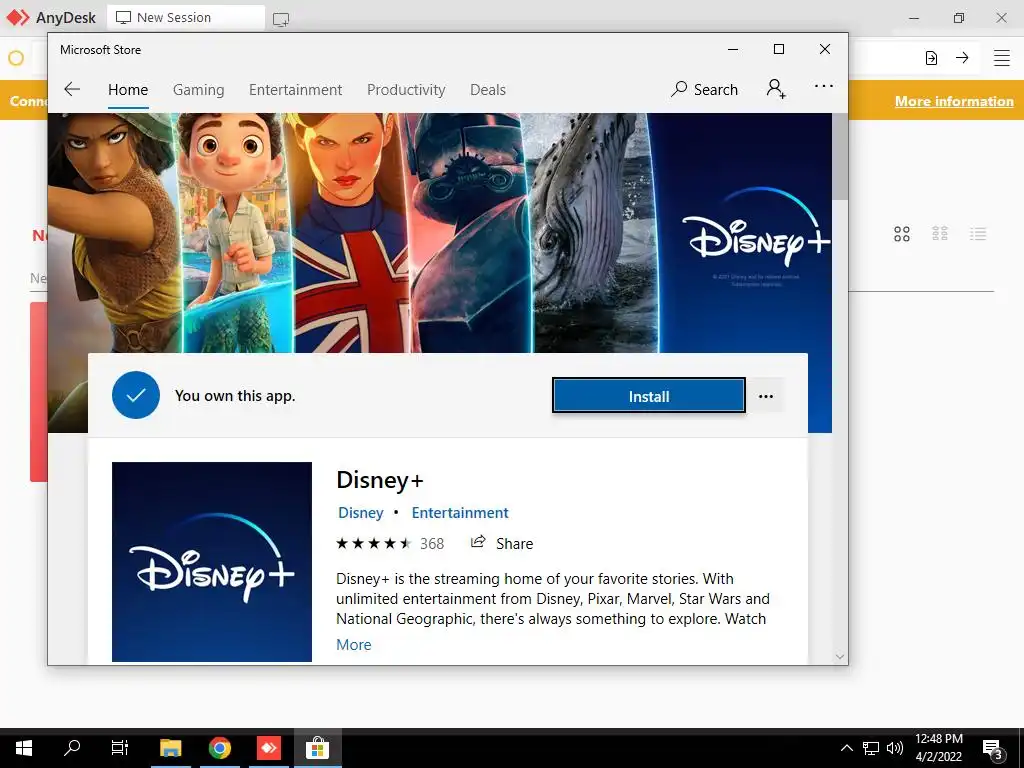Open the Microsoft Store taskbar icon
This screenshot has width=1024, height=768.
[x=317, y=748]
